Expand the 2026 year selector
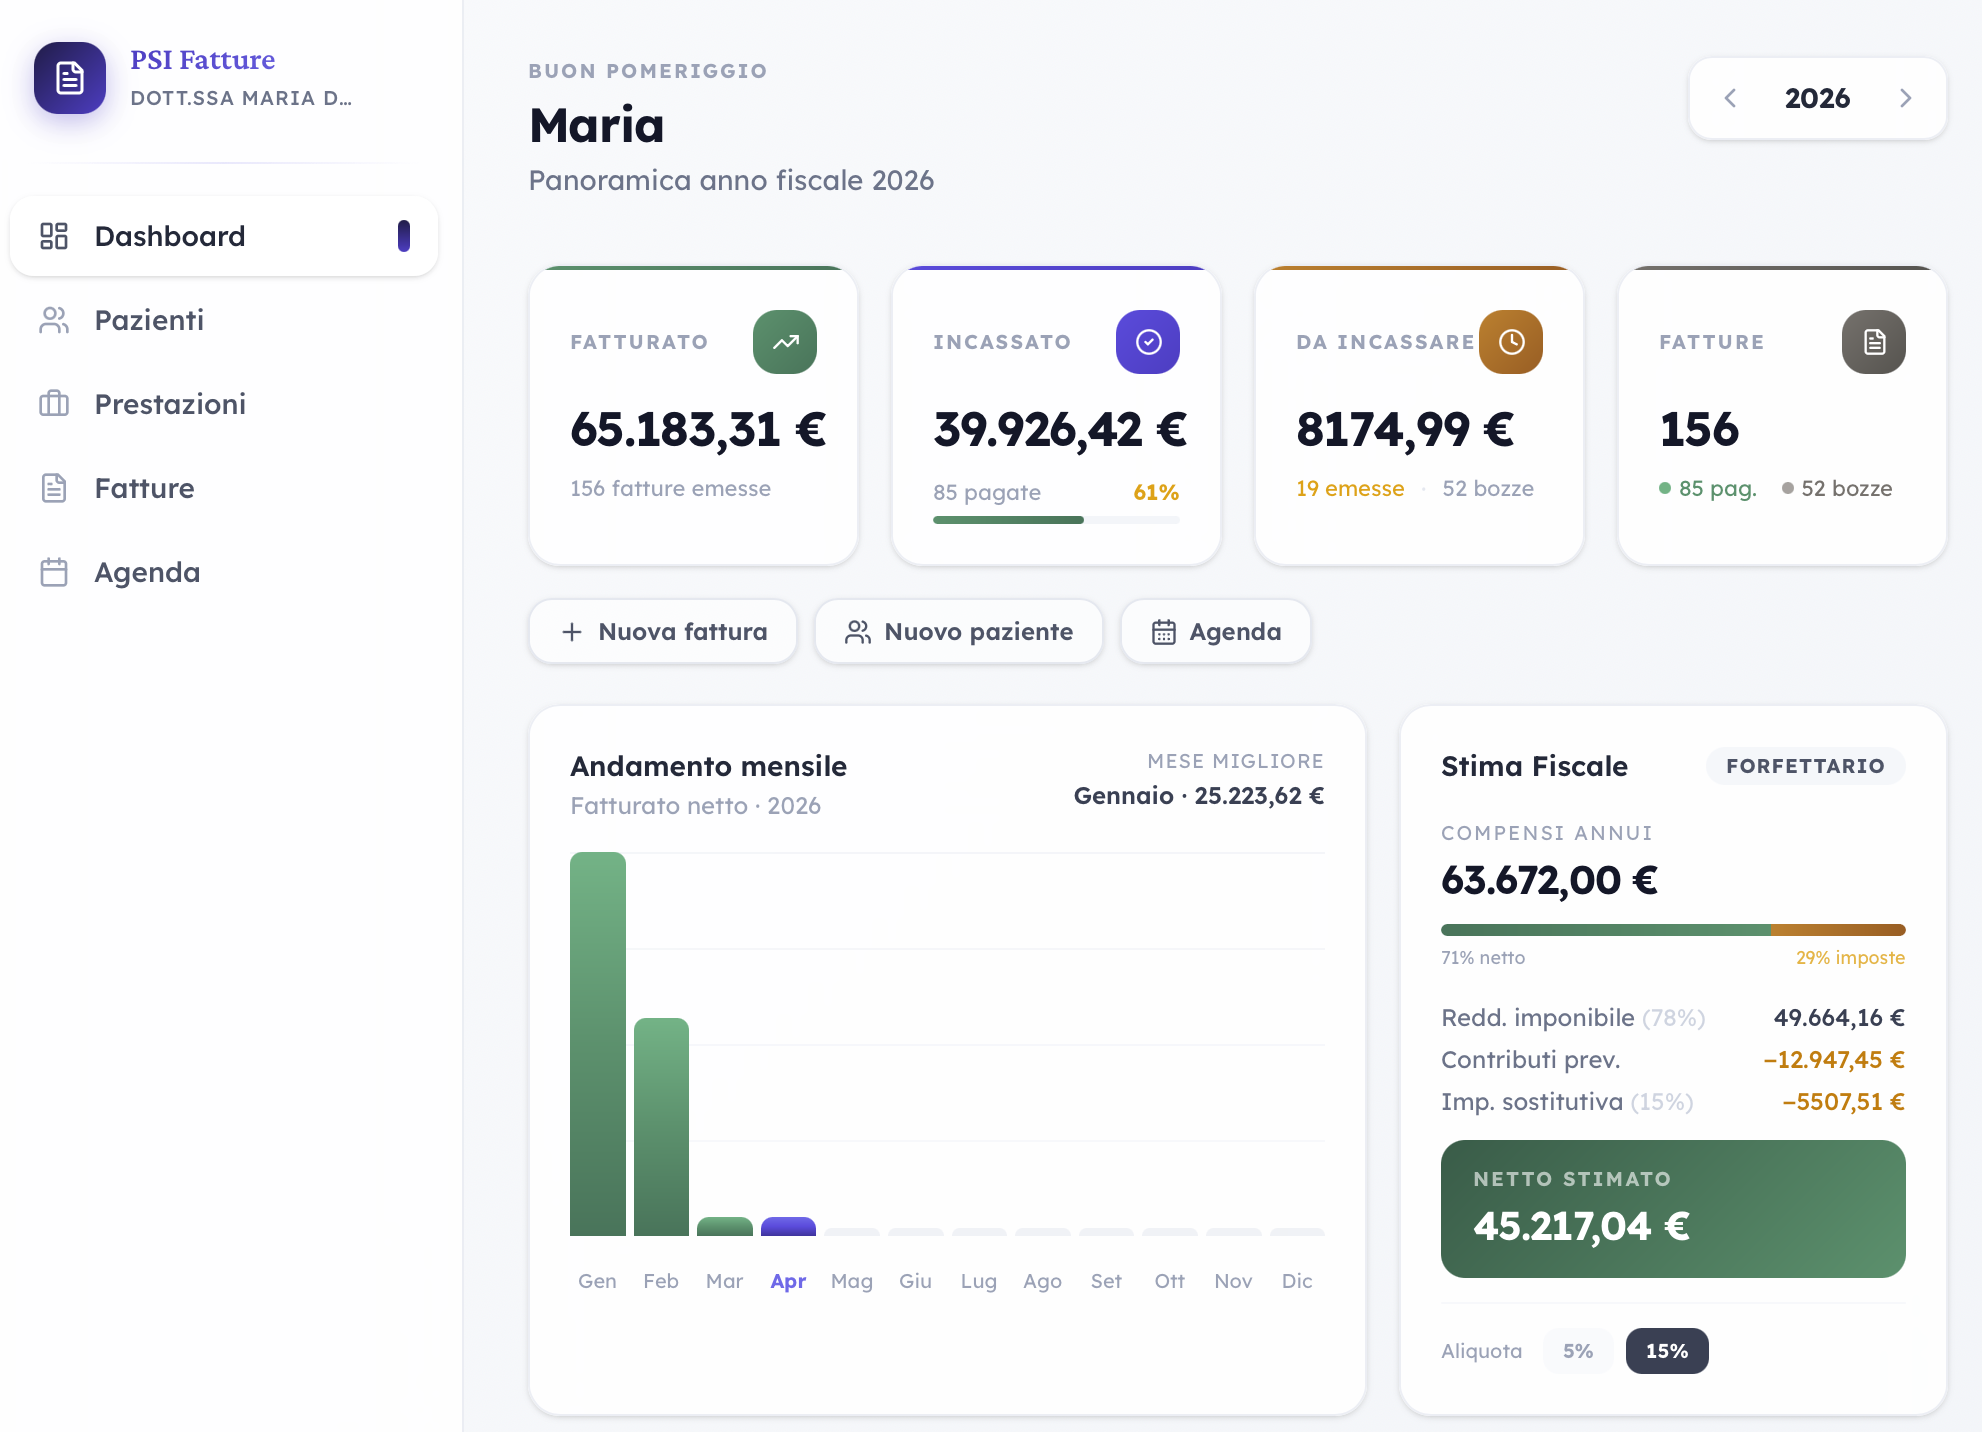 [x=1817, y=98]
